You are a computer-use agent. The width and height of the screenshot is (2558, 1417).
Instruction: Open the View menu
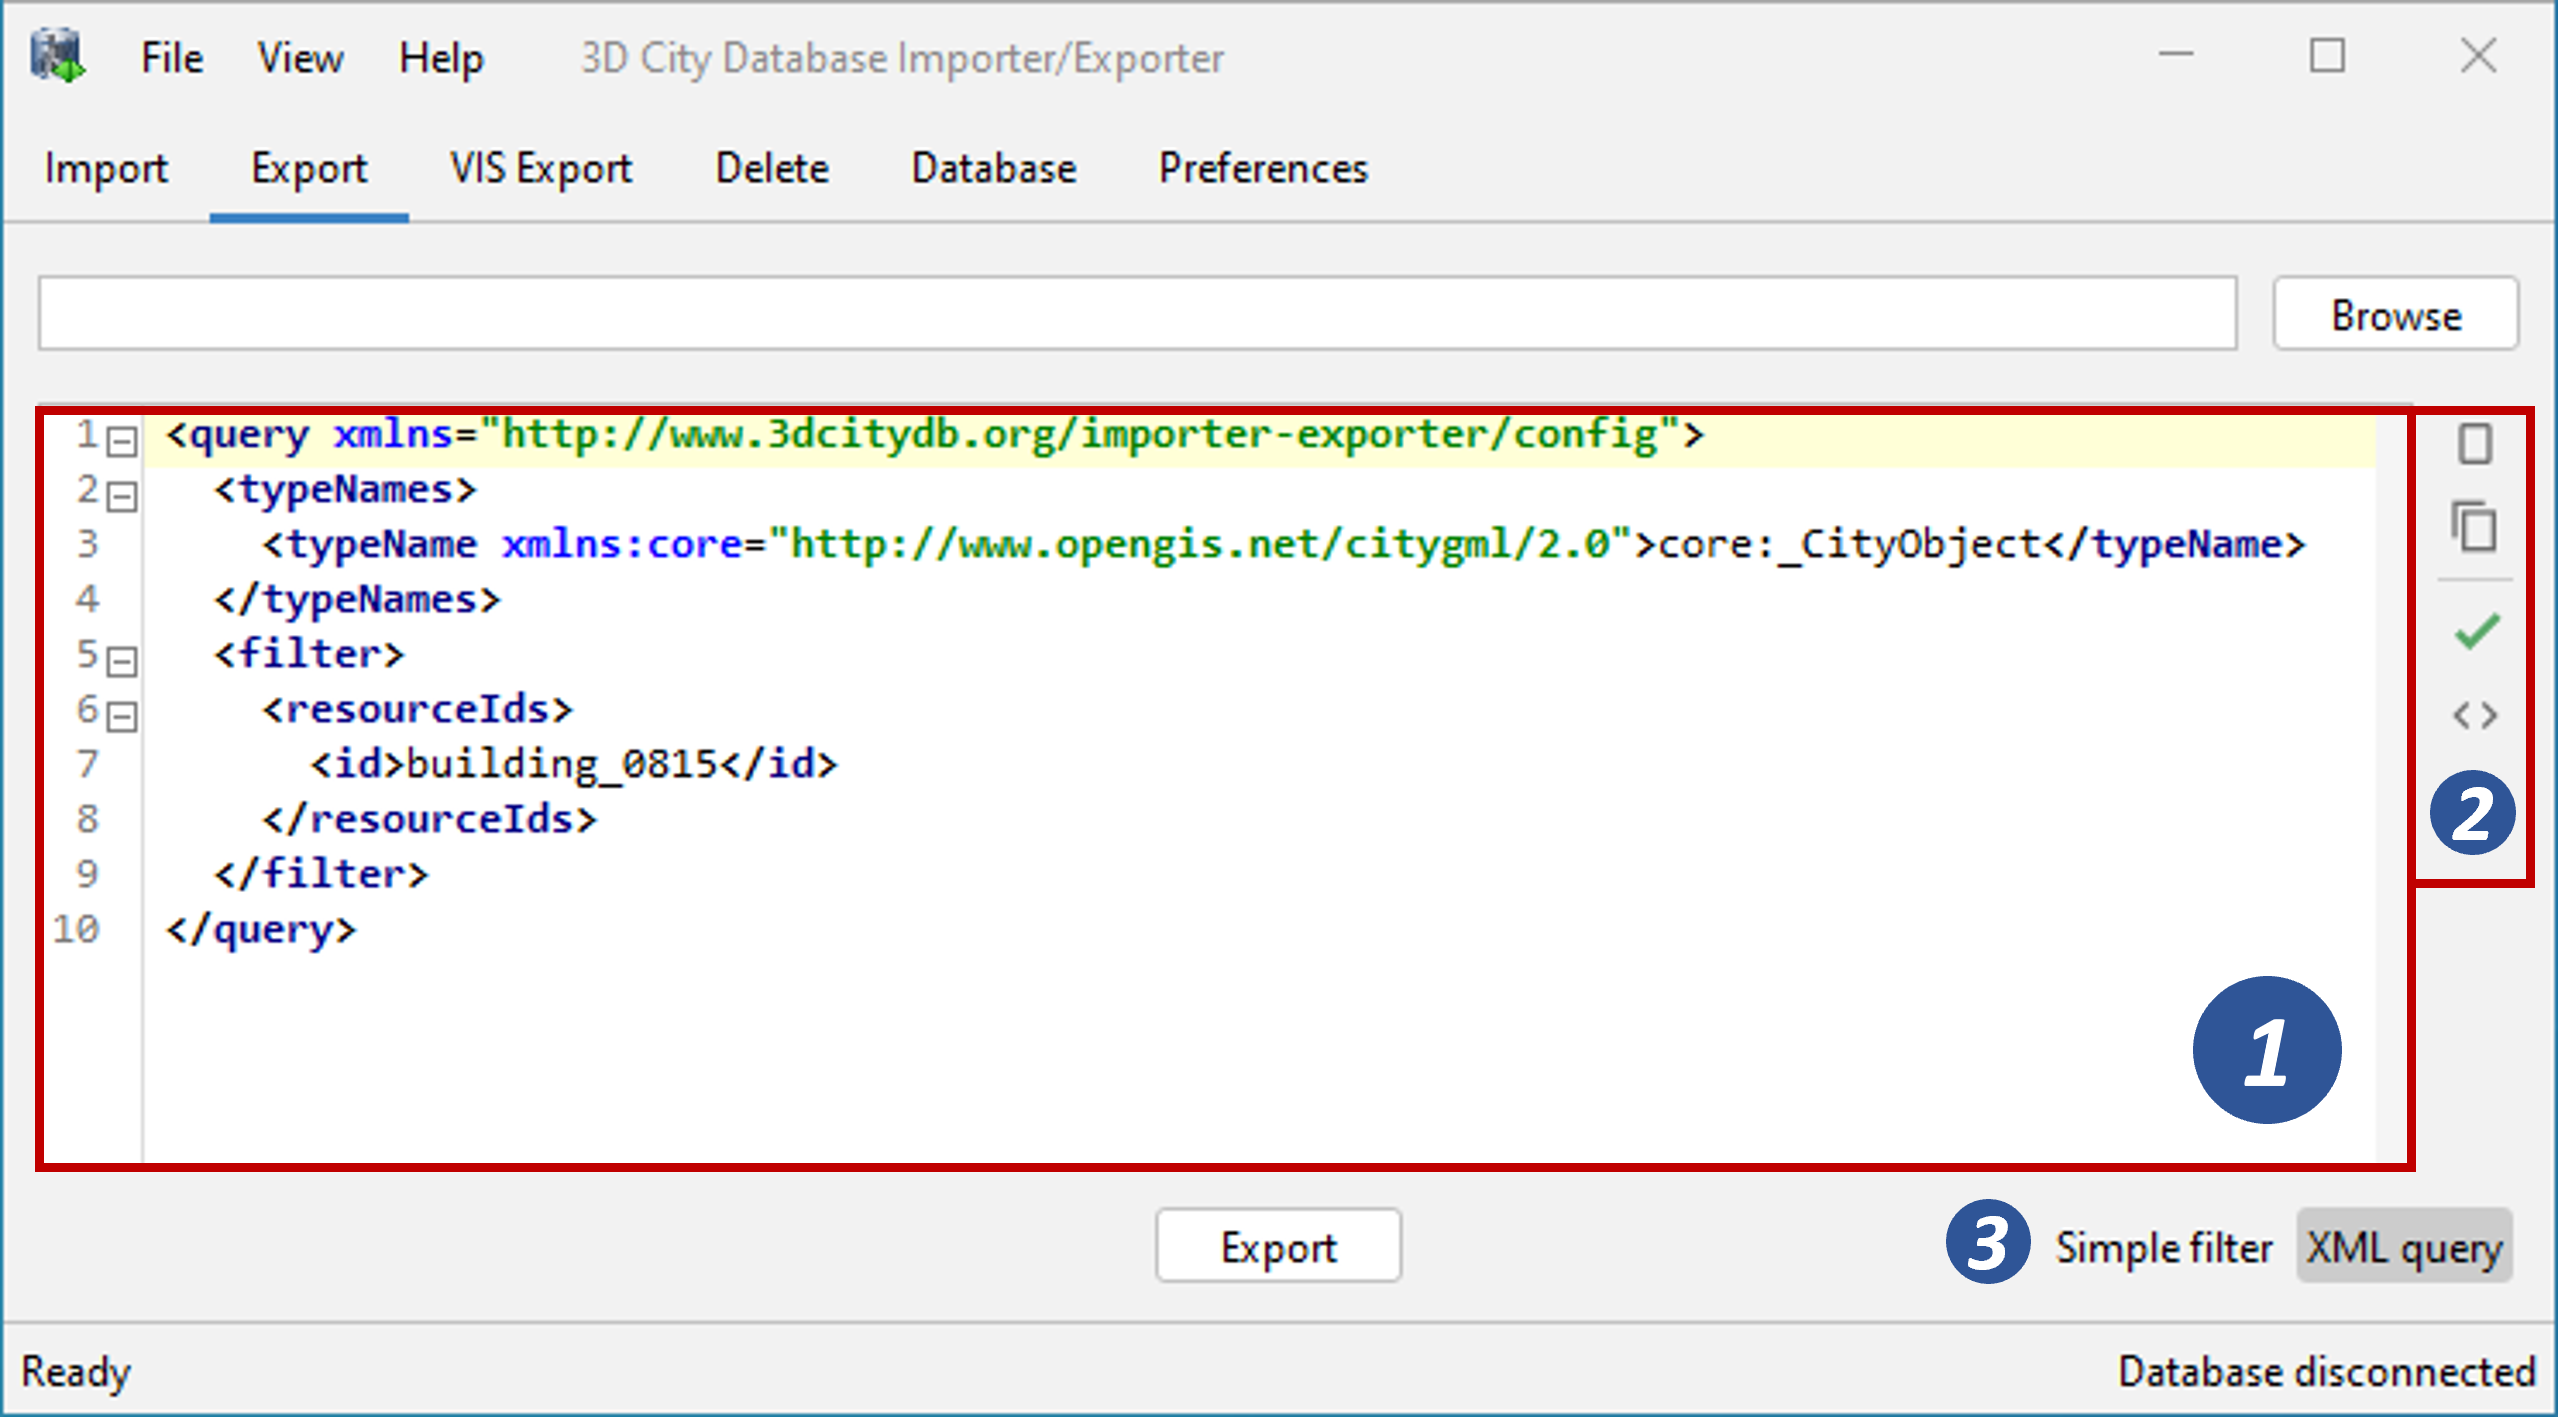300,58
